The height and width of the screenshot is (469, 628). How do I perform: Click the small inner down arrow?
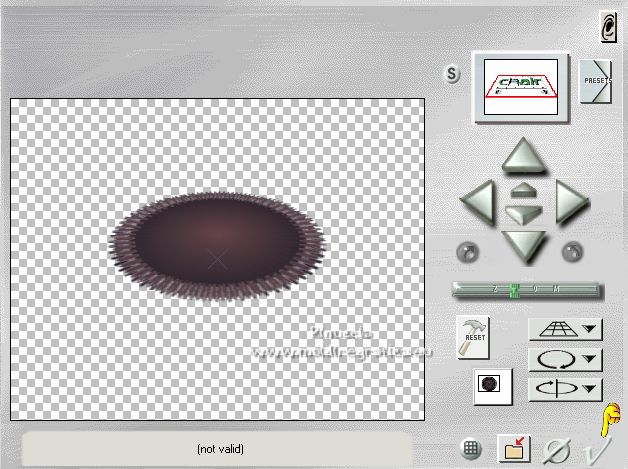pyautogui.click(x=523, y=214)
